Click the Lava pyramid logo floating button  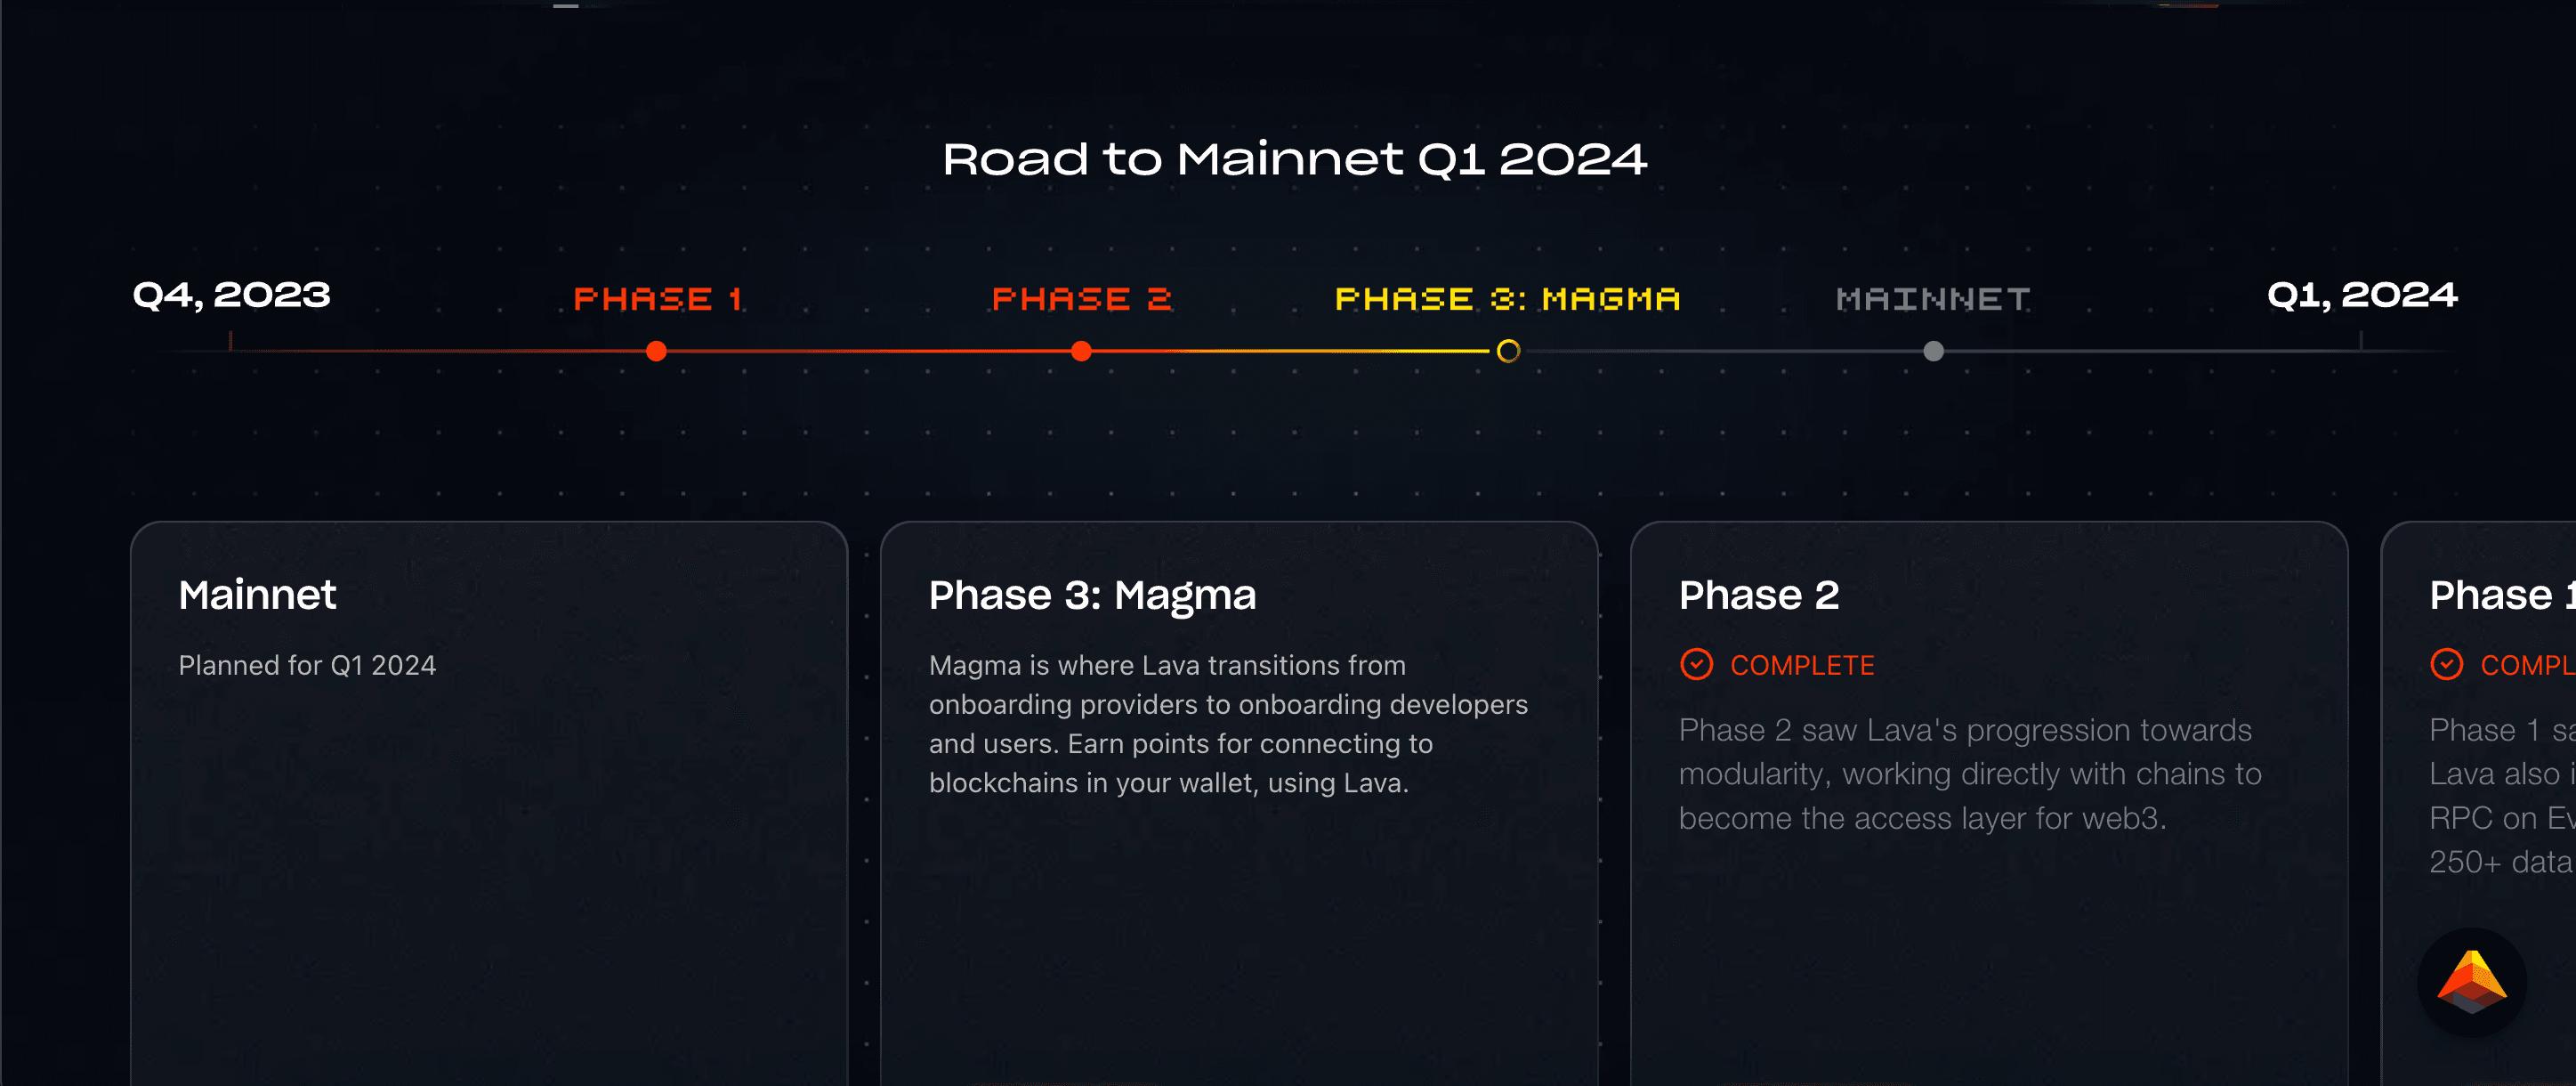pos(2471,981)
